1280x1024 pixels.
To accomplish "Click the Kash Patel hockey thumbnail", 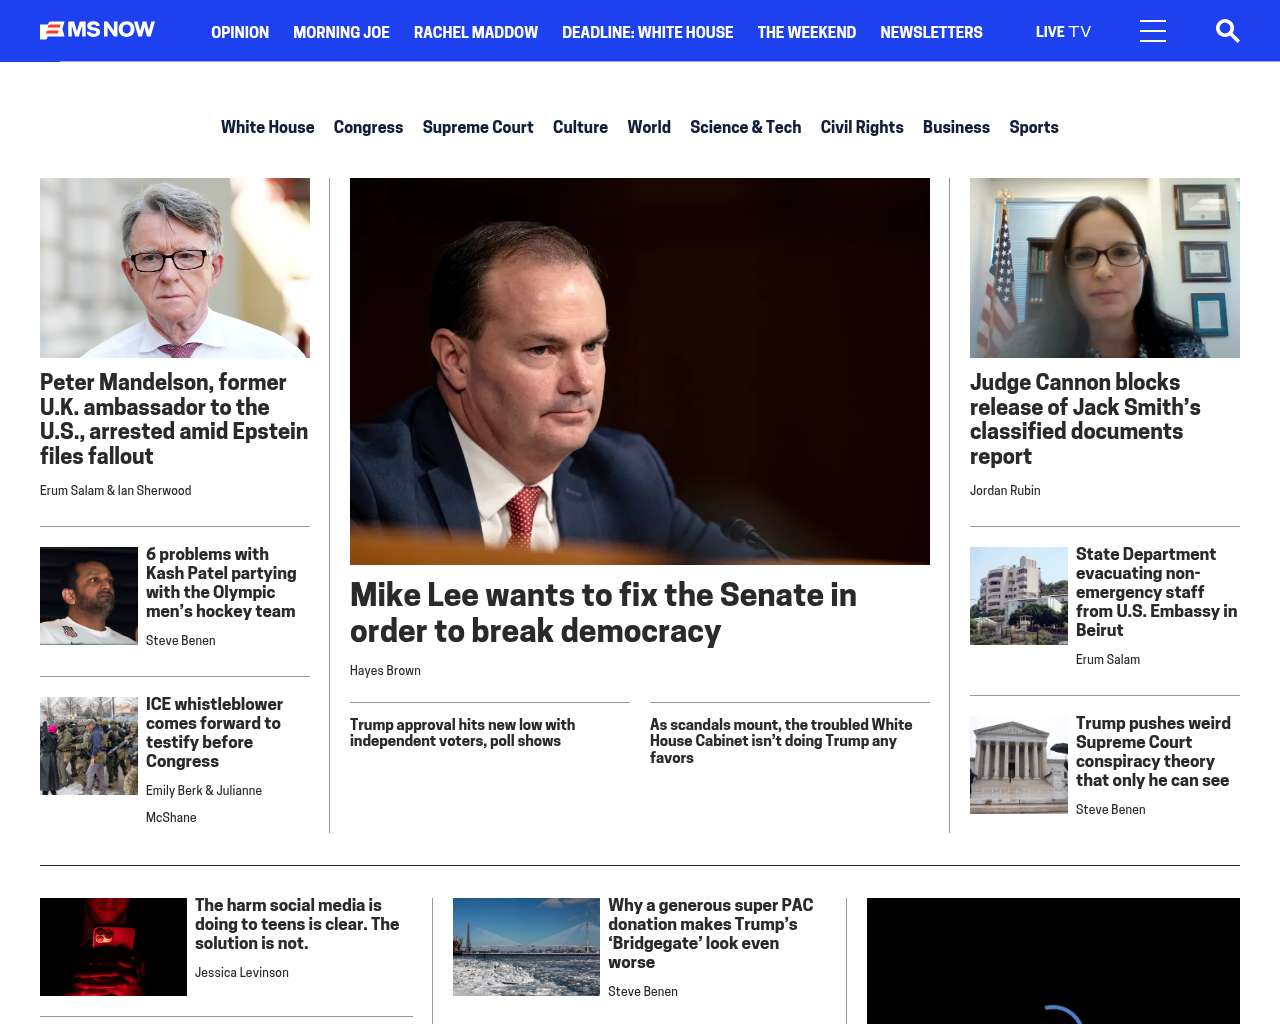I will (89, 596).
